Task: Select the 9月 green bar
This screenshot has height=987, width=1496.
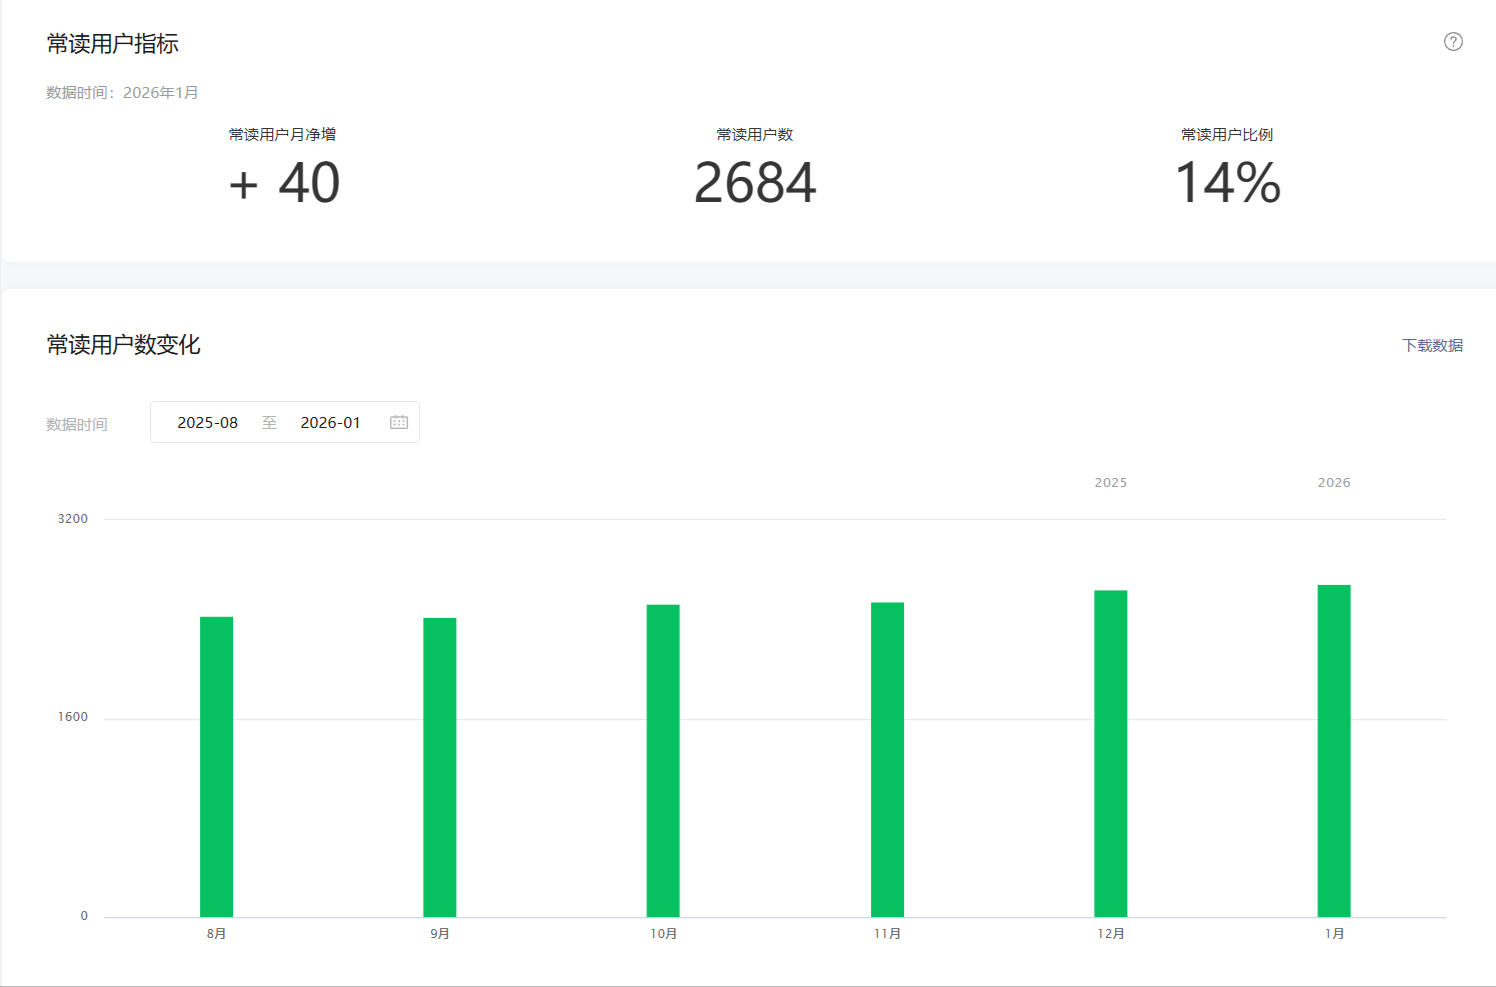Action: tap(440, 767)
